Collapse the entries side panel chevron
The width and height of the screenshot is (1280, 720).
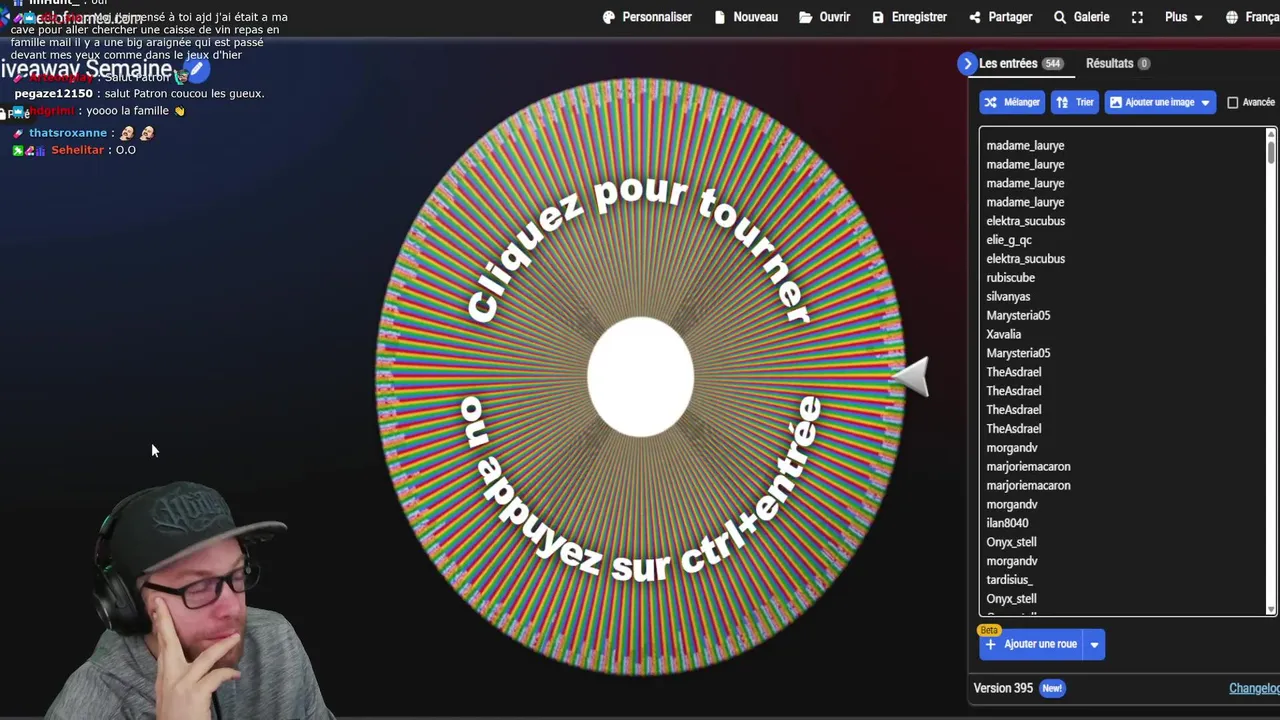click(x=966, y=63)
